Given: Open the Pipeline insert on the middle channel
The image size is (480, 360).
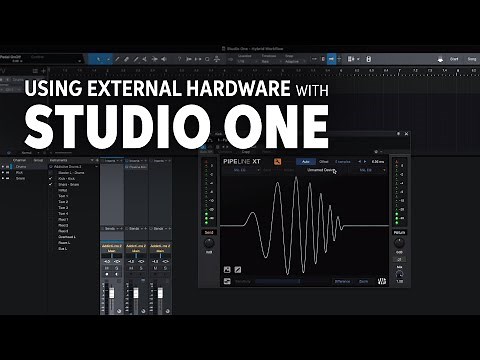Looking at the screenshot, I should 136,167.
